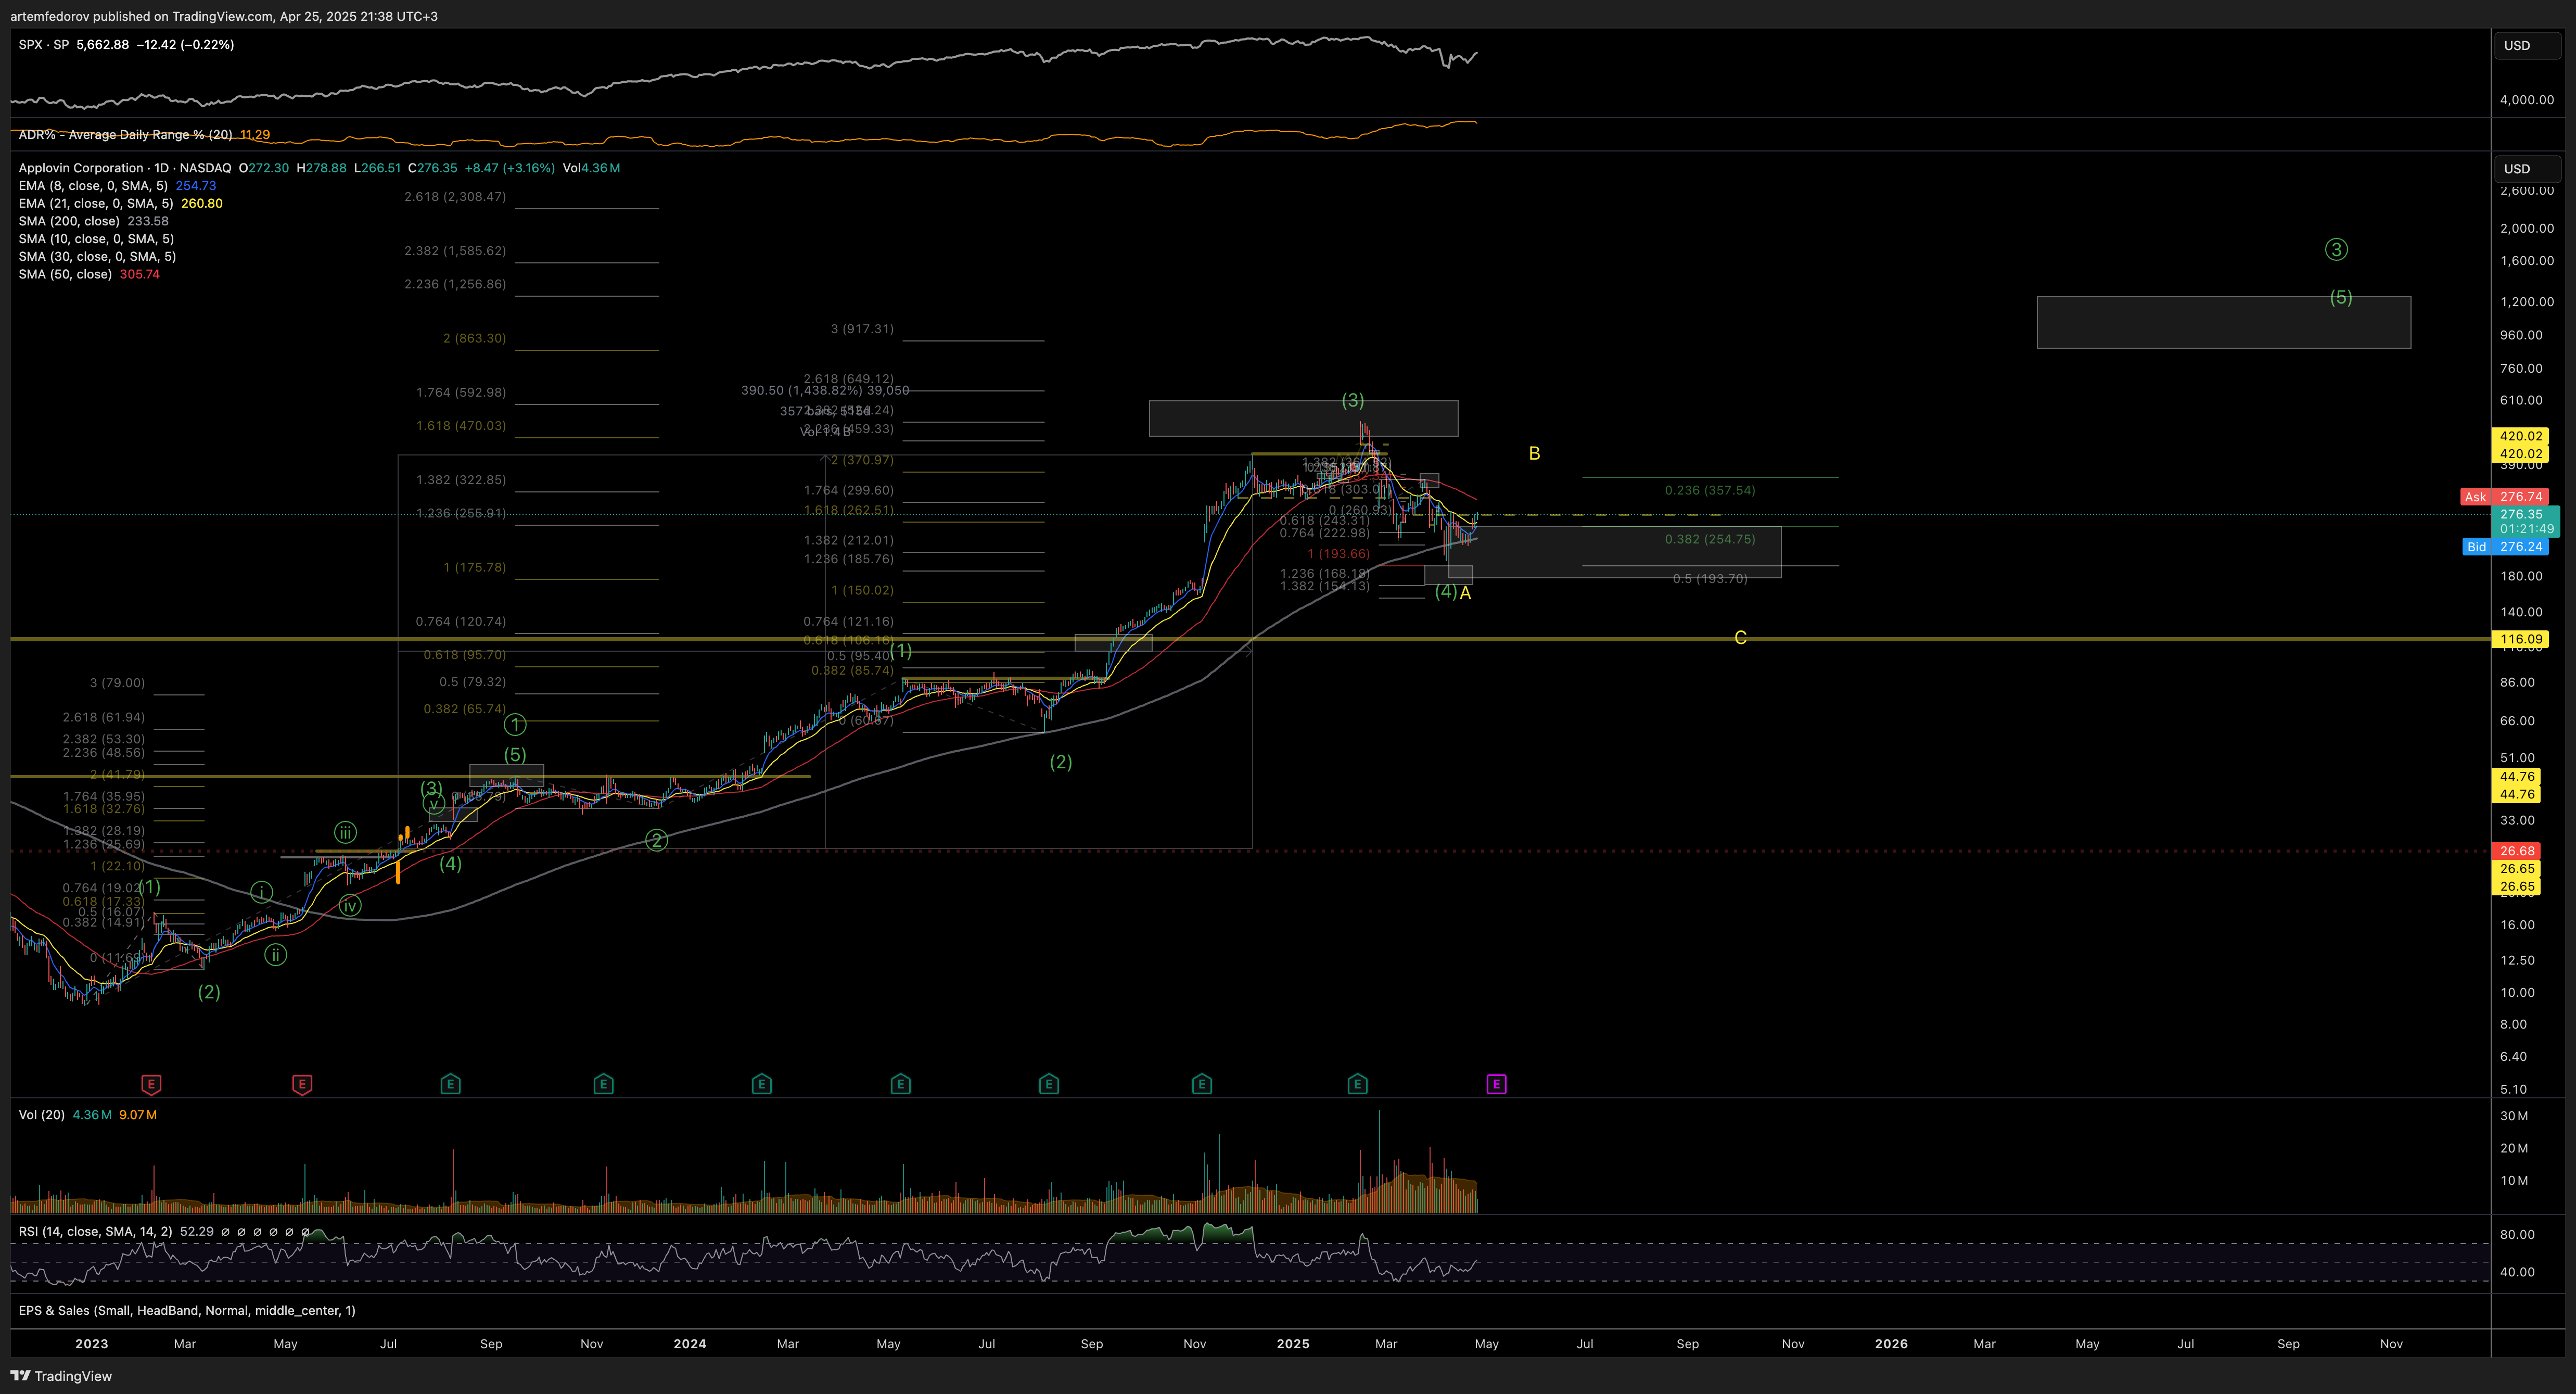Select the EPS & Sales indicator legend

coord(187,1311)
